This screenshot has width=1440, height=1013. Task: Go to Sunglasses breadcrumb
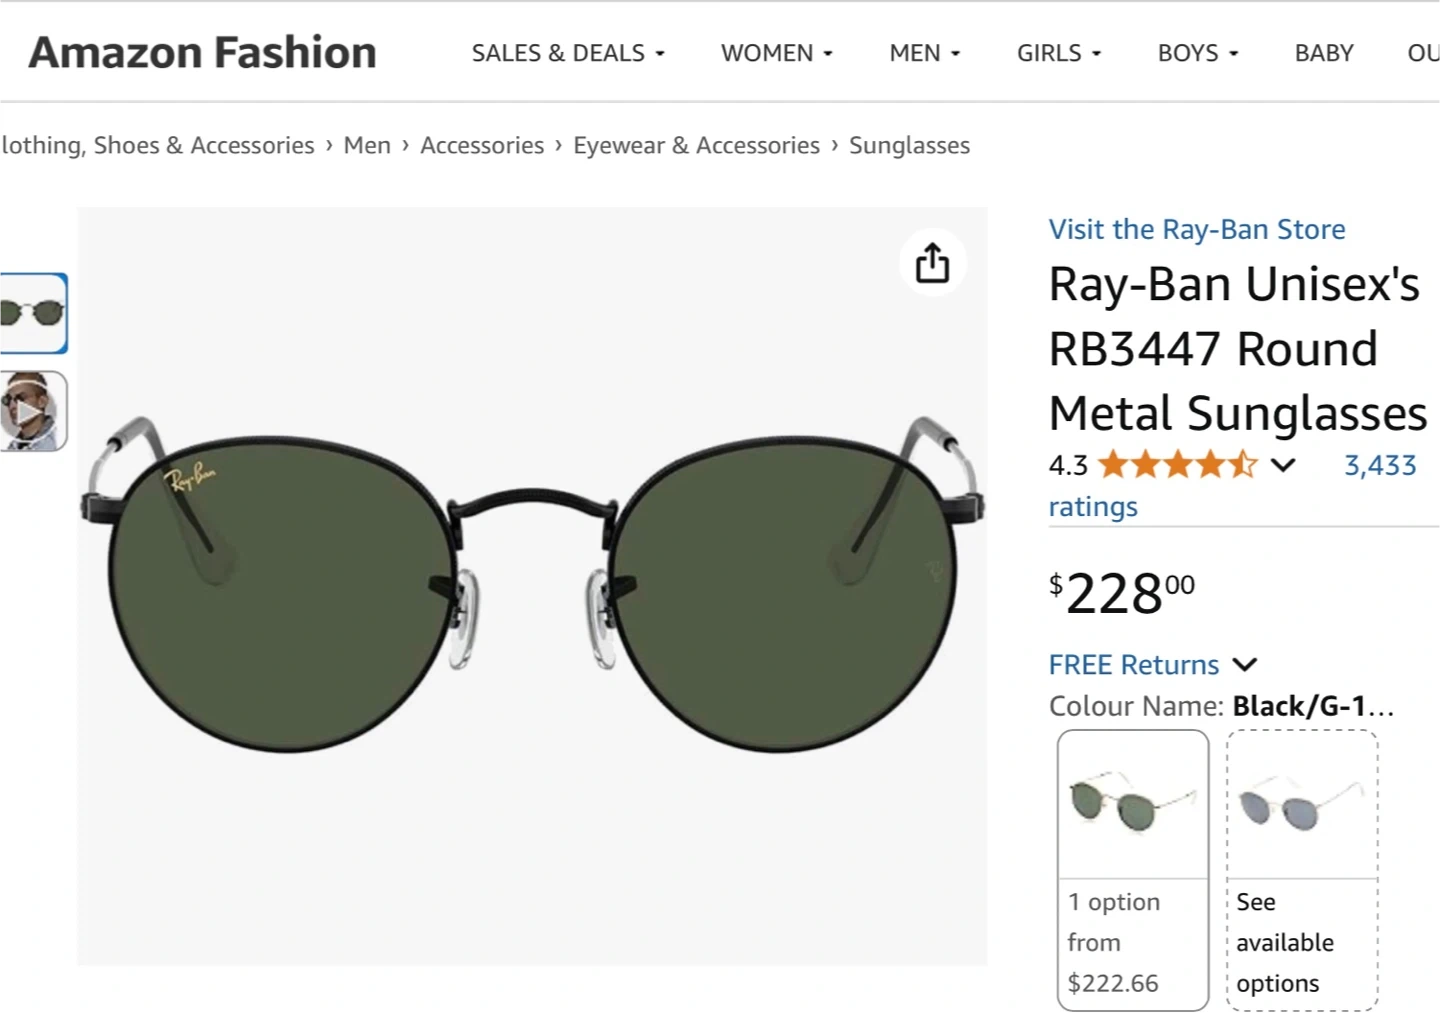909,145
